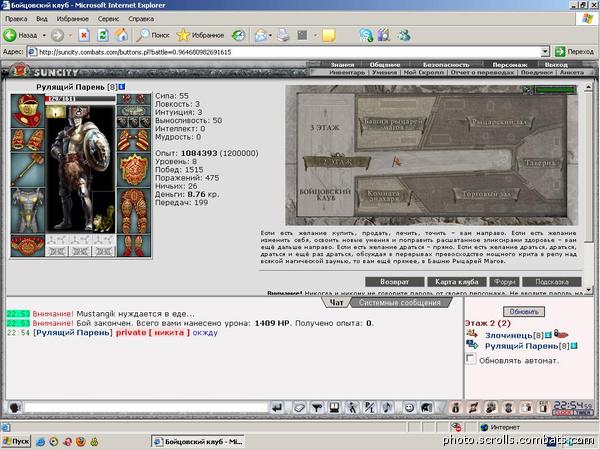The height and width of the screenshot is (450, 600).
Task: Select the red shield equipment slot
Action: tap(134, 171)
